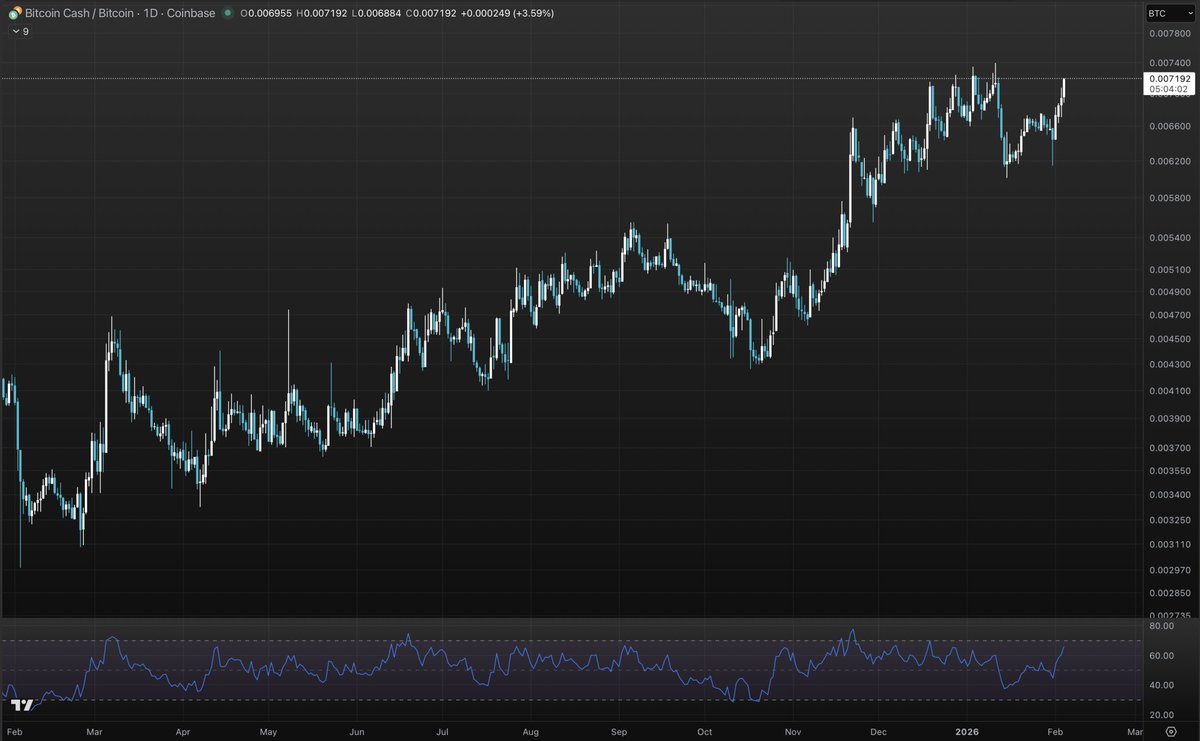Click the RSI 60.00 axis label
Image resolution: width=1200 pixels, height=741 pixels.
point(1161,656)
